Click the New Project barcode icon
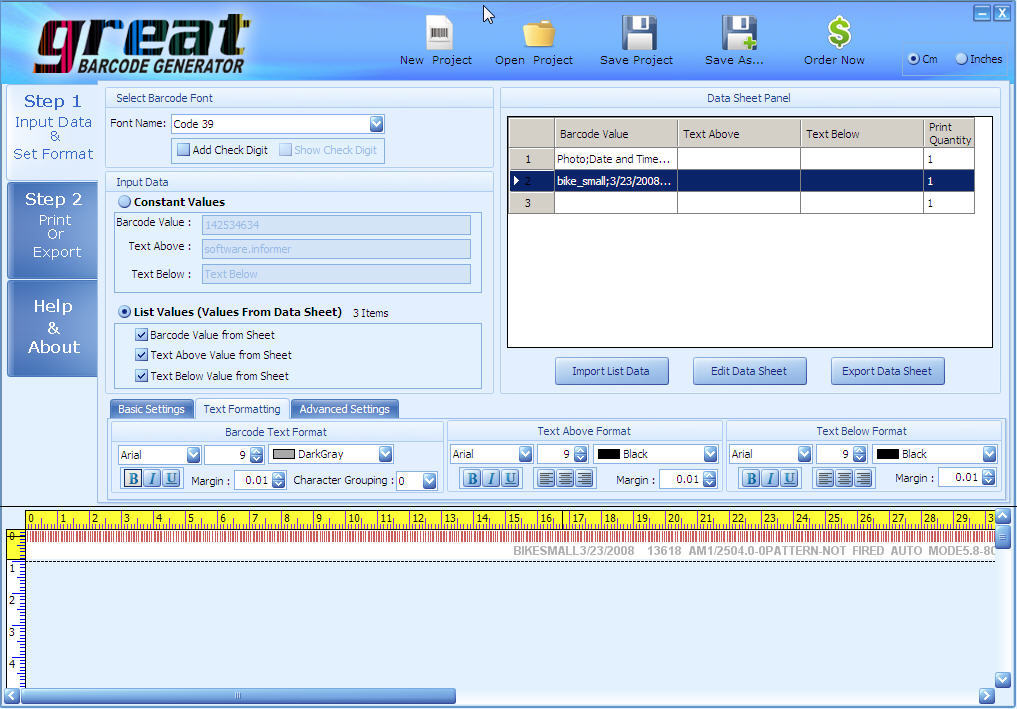This screenshot has width=1017, height=709. click(439, 32)
